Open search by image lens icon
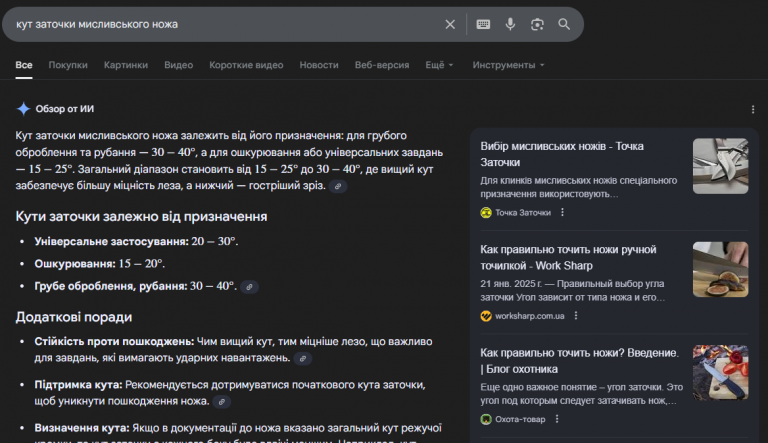 click(537, 24)
